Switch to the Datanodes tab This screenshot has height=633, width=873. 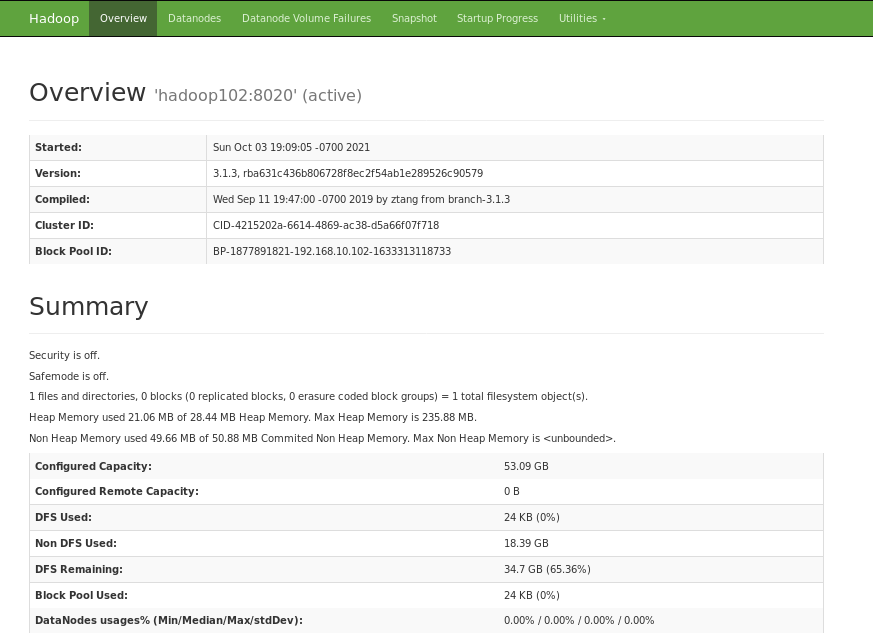click(x=194, y=18)
